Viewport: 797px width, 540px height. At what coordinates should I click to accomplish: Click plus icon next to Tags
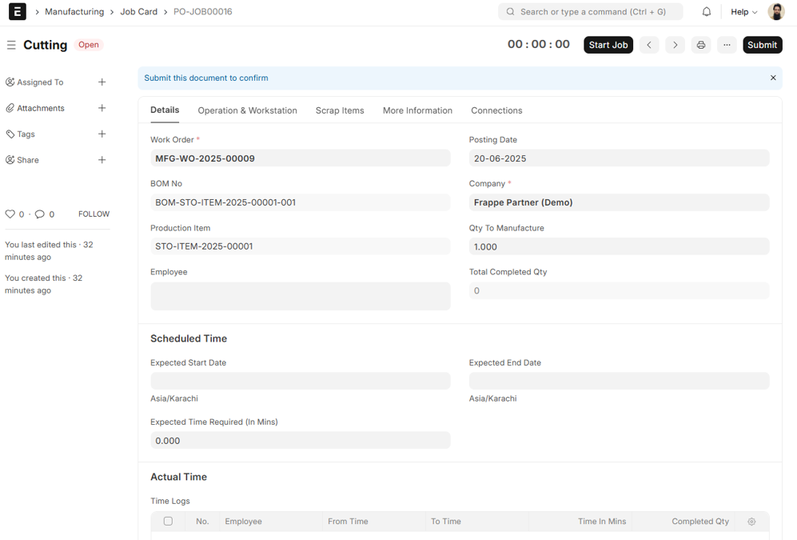(x=102, y=134)
